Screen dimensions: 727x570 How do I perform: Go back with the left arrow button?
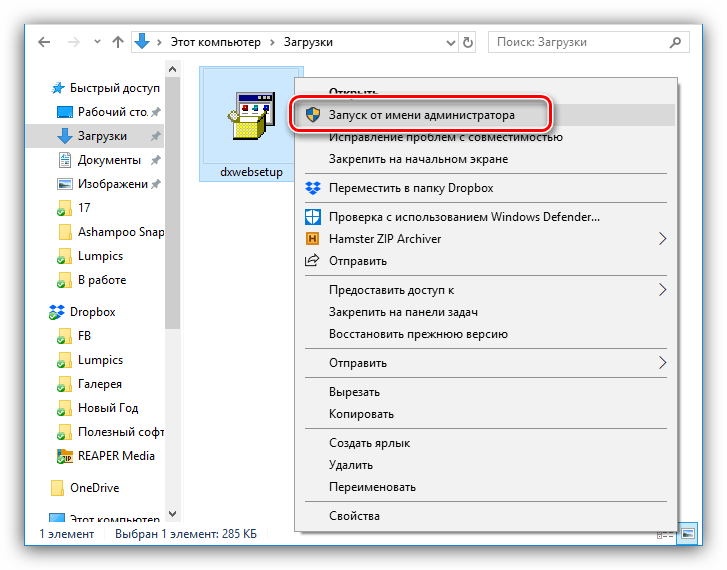coord(44,42)
